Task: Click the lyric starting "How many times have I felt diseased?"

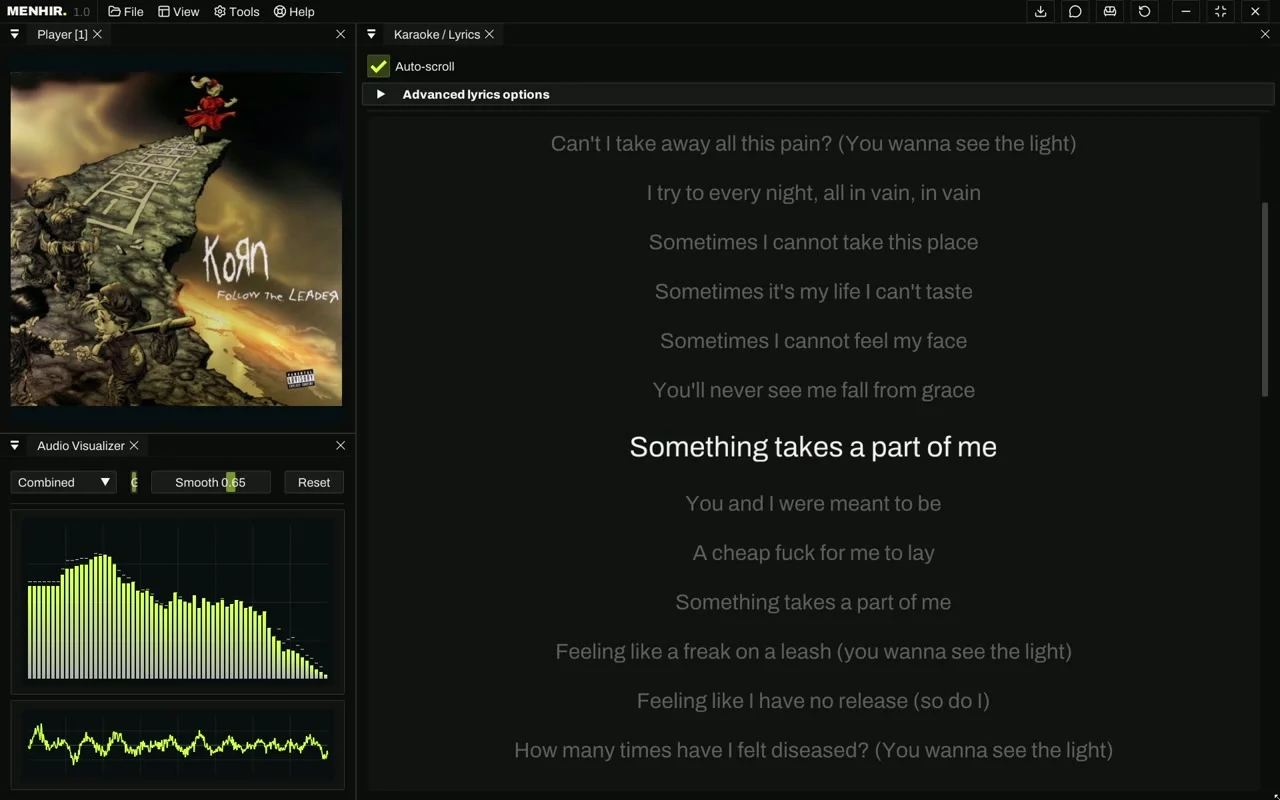Action: click(813, 750)
